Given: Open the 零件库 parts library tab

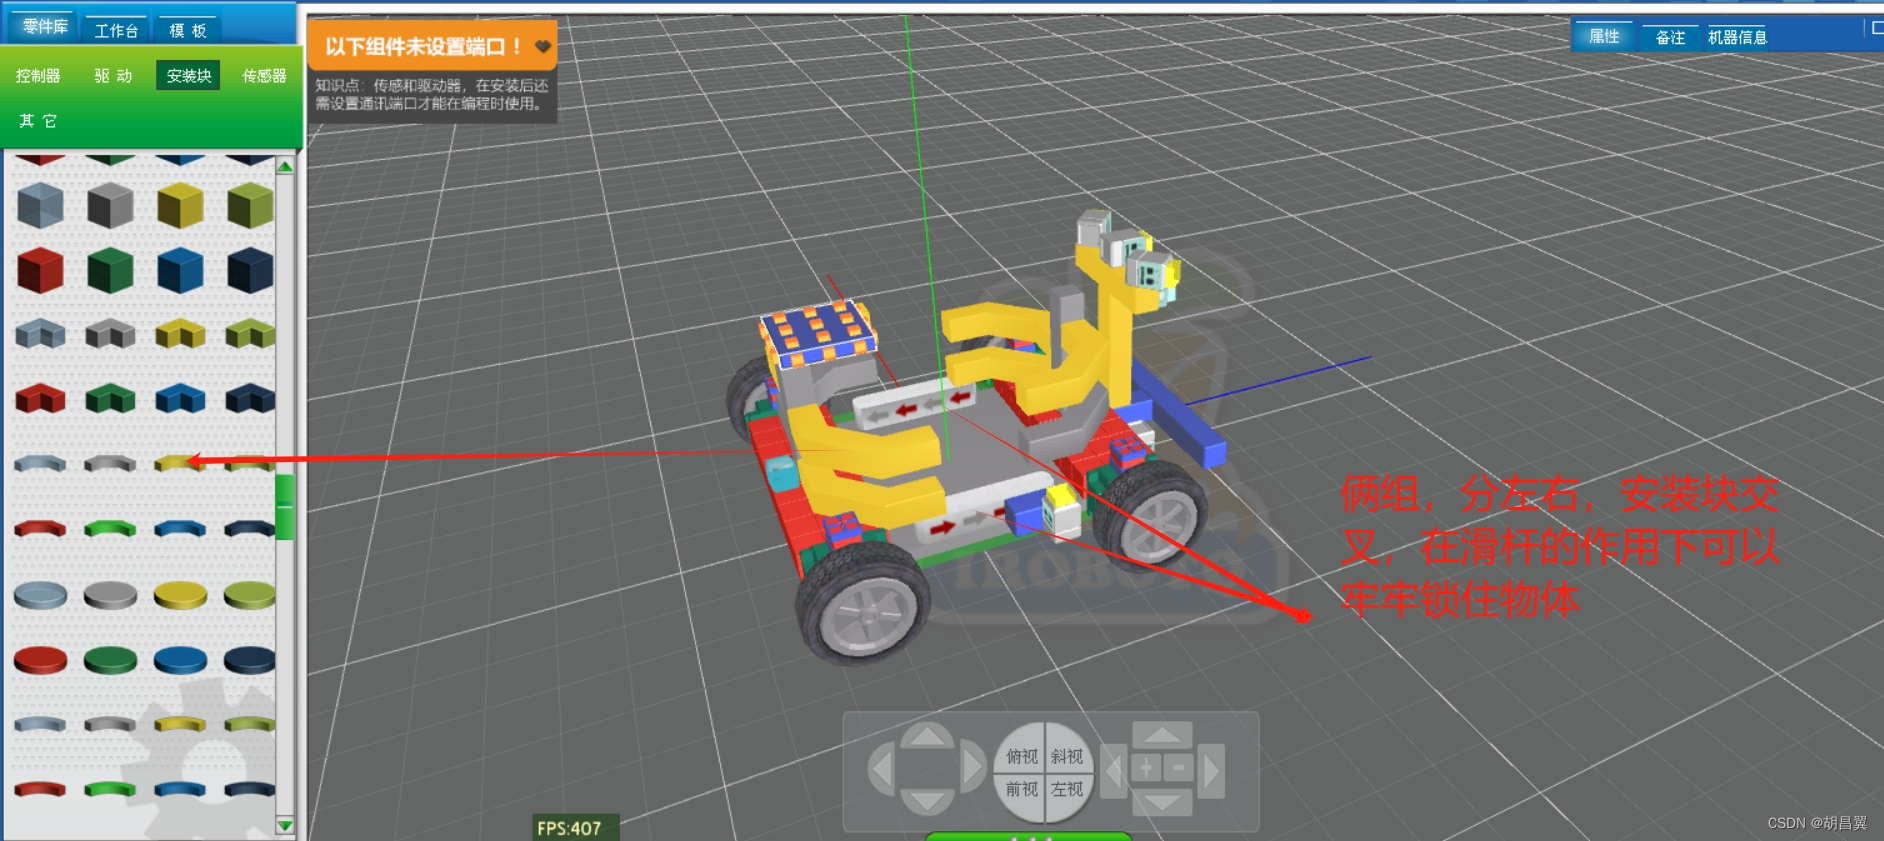Looking at the screenshot, I should 45,27.
